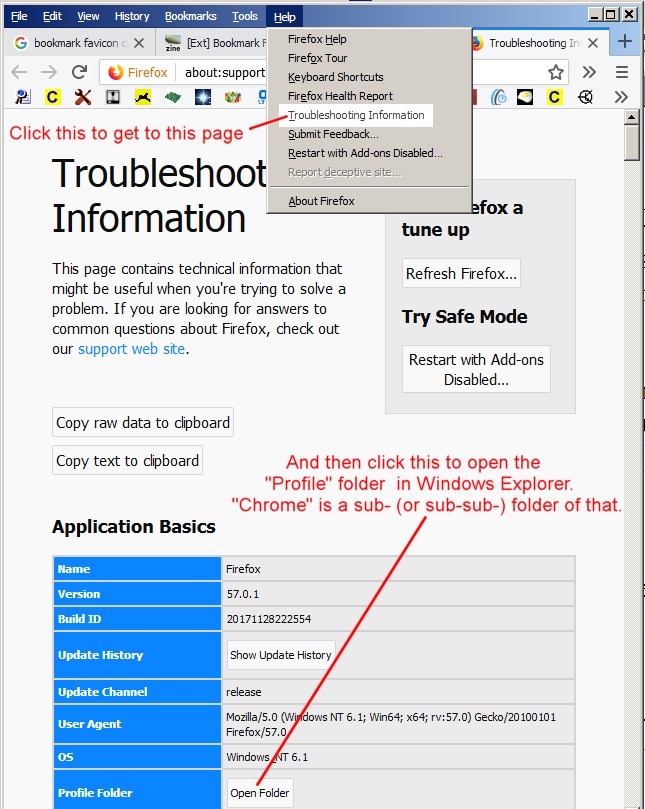
Task: Click the Name value Firefox cell
Action: [398, 569]
